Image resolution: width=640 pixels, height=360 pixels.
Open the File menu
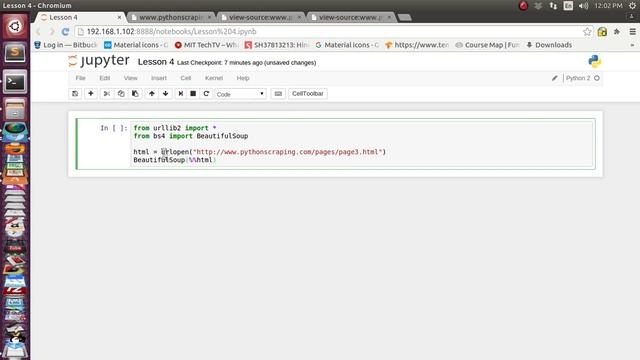[80, 78]
